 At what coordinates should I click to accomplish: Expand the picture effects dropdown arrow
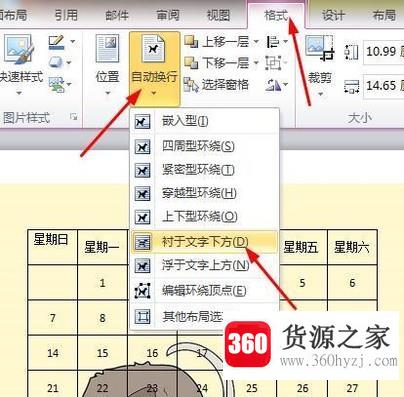pyautogui.click(x=69, y=63)
